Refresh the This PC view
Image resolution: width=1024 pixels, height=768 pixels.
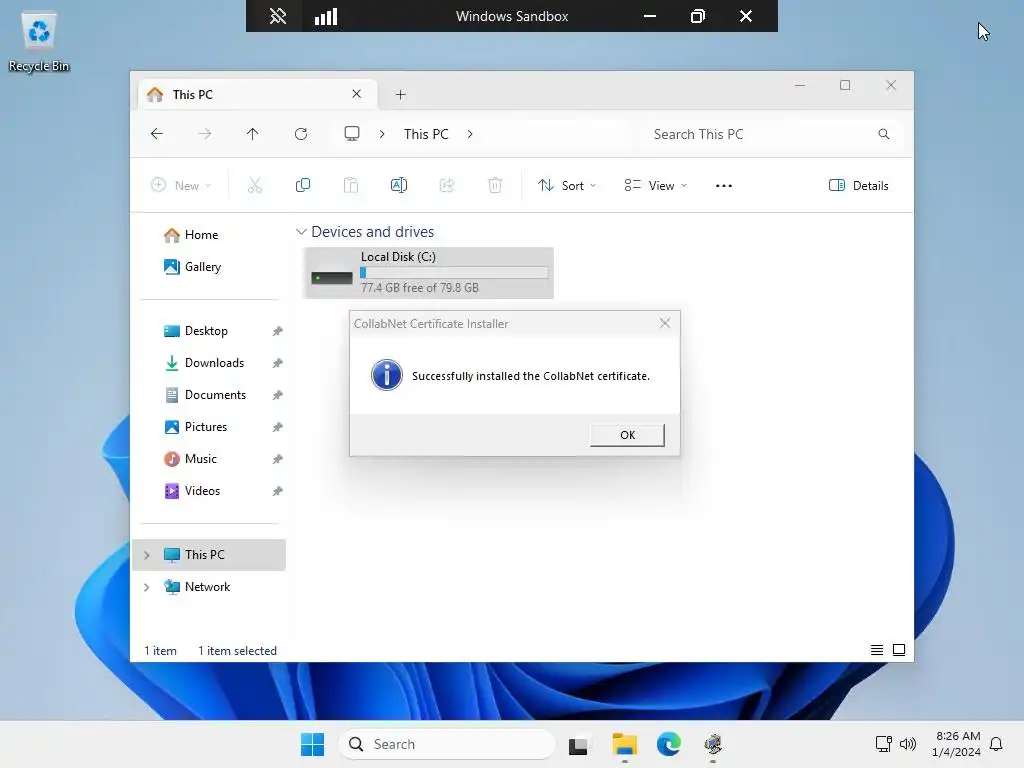click(x=300, y=134)
